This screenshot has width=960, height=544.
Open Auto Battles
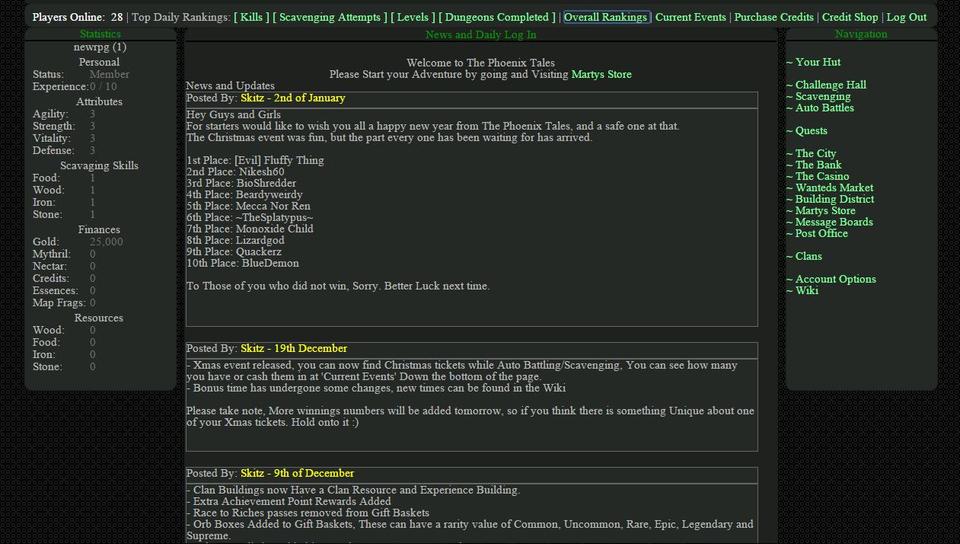824,108
